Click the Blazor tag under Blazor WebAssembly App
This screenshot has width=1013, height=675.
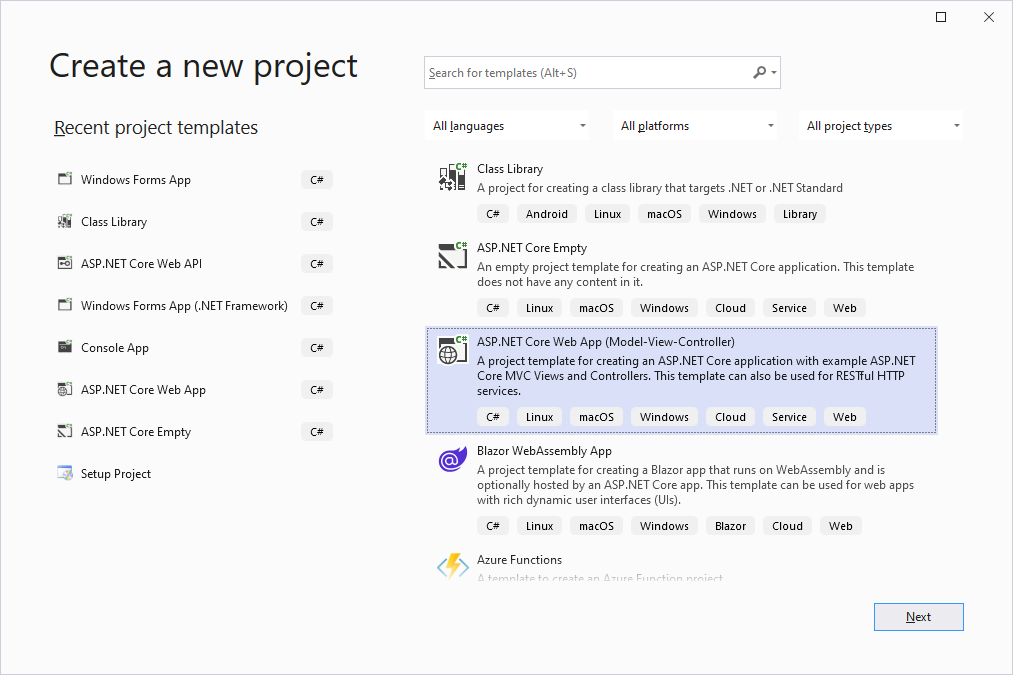[x=730, y=526]
